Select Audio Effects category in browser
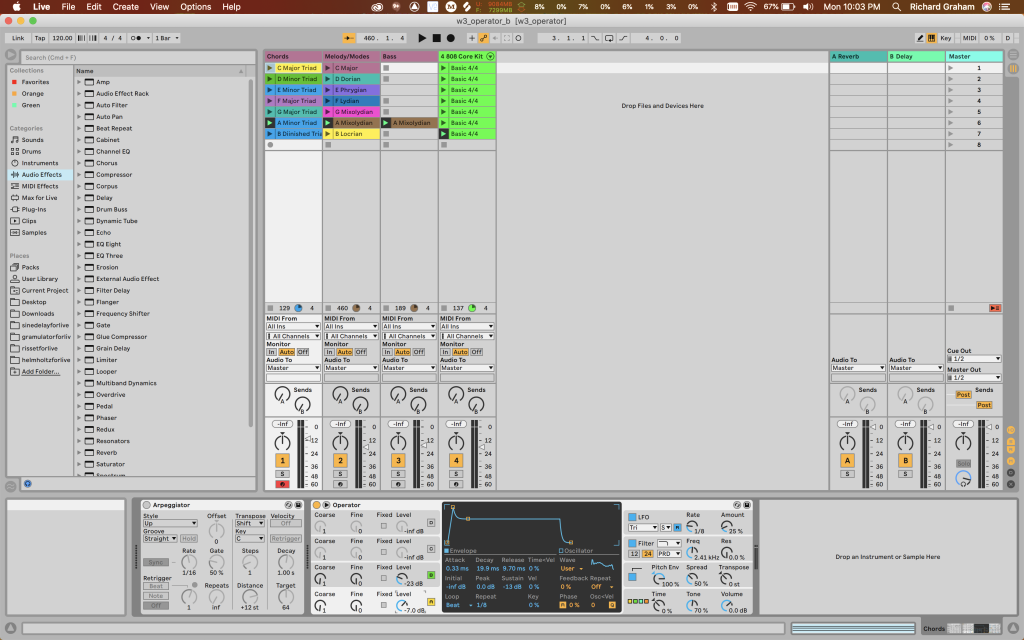 [40, 174]
